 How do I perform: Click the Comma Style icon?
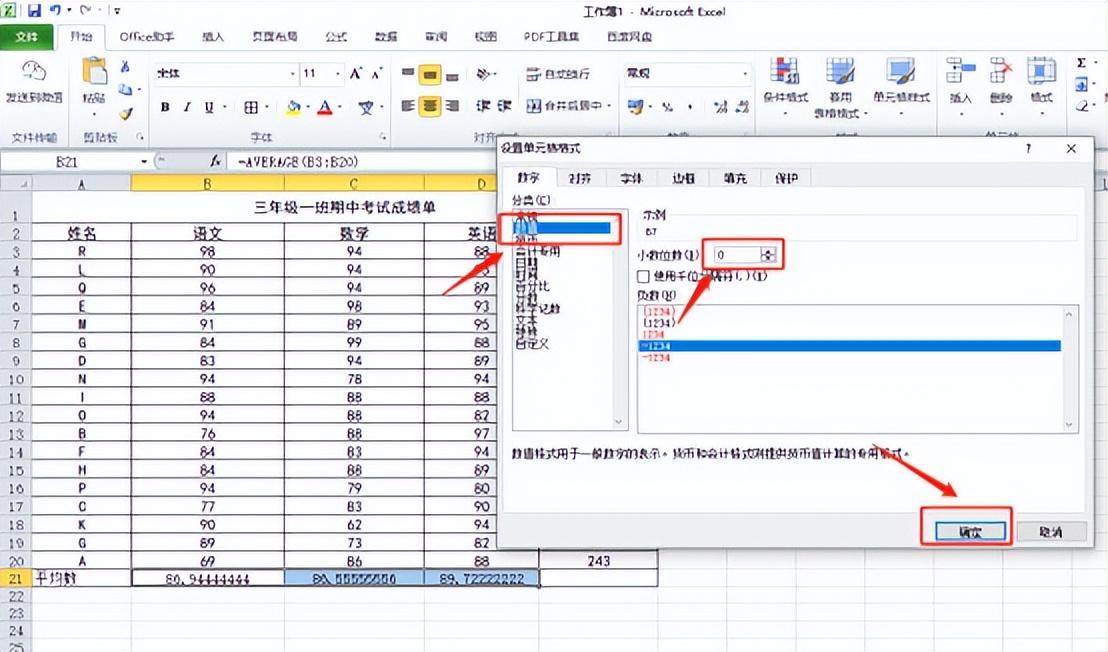(x=690, y=107)
